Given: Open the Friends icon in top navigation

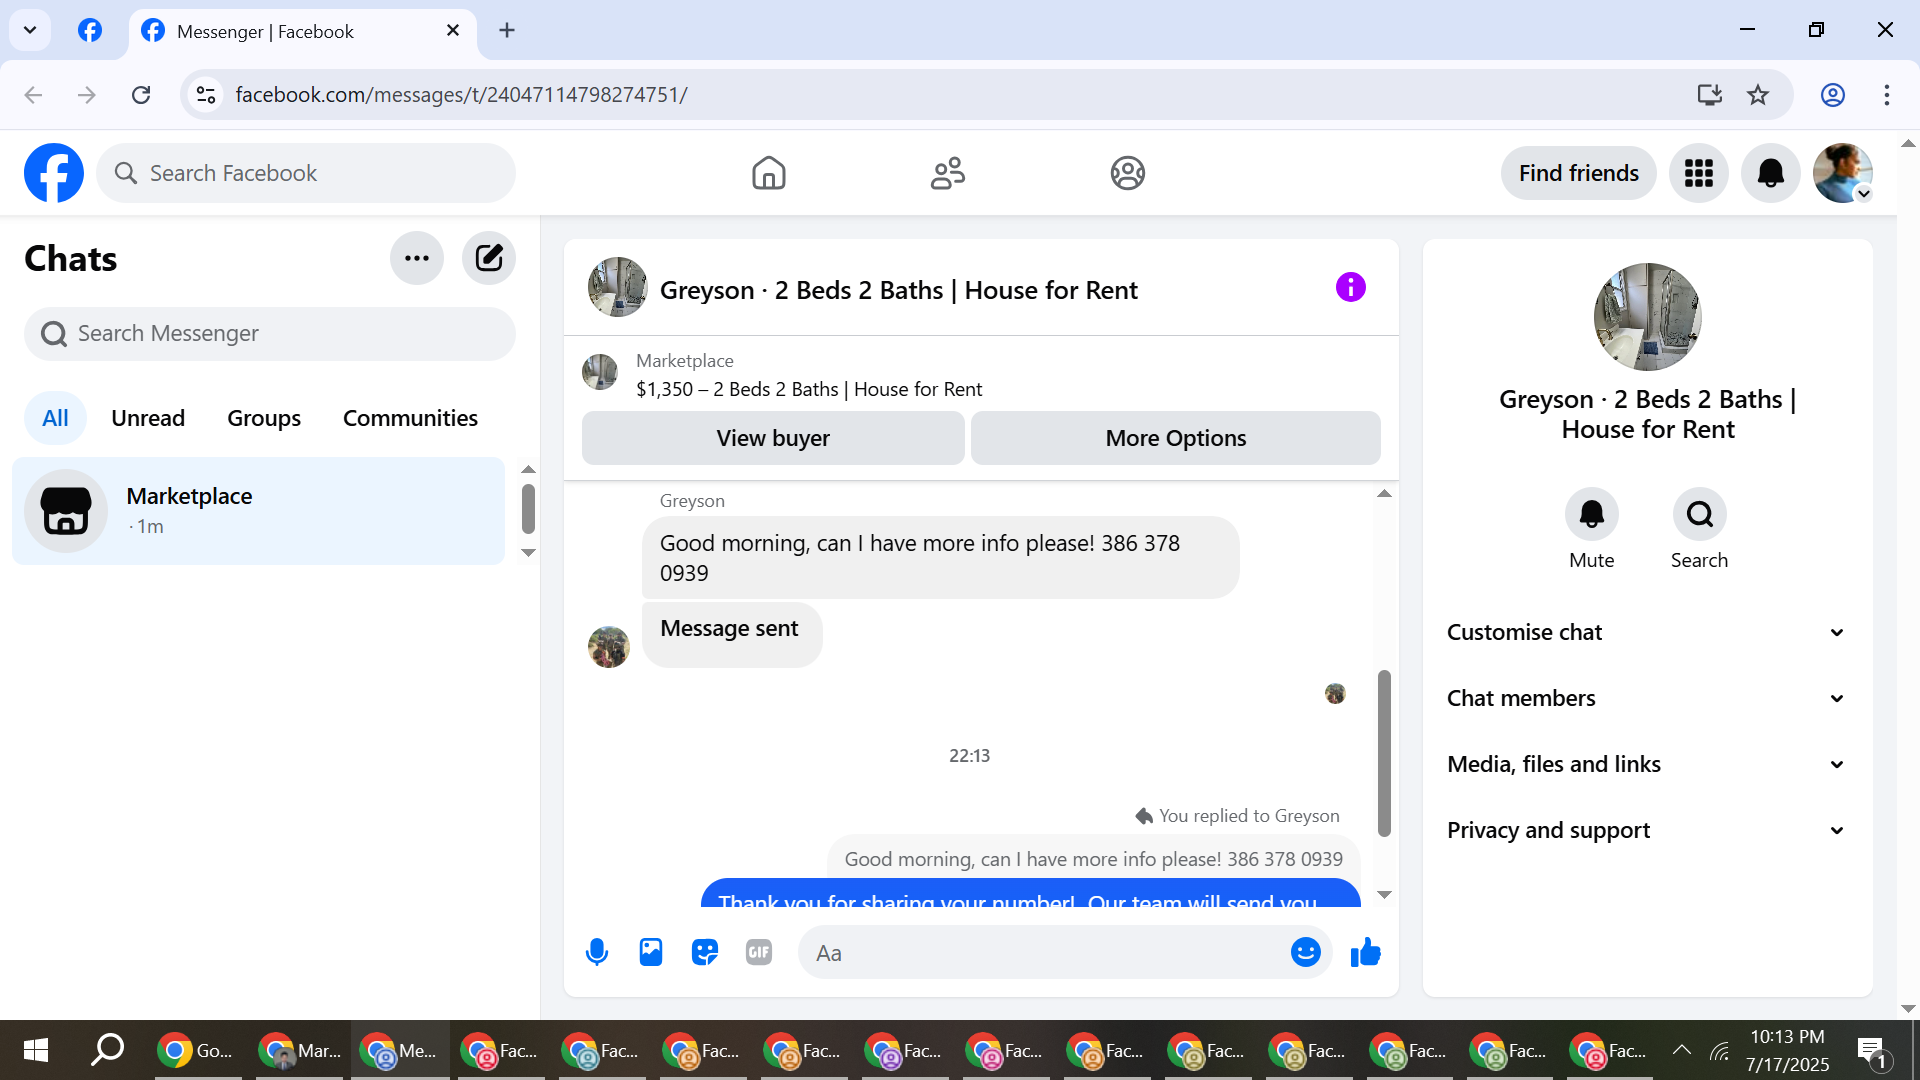Looking at the screenshot, I should tap(948, 173).
